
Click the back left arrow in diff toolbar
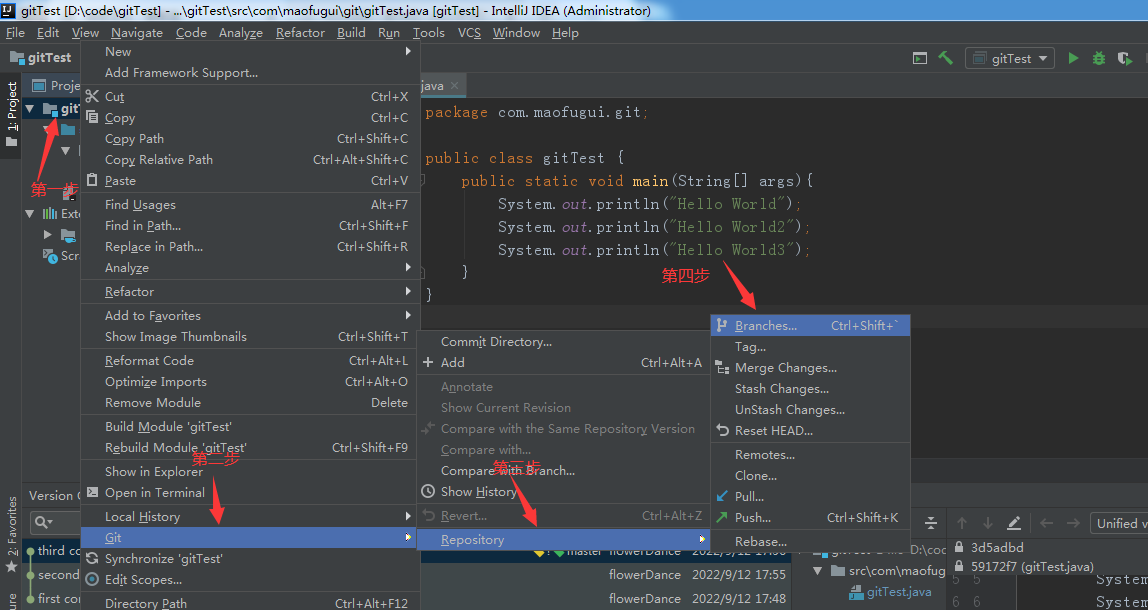tap(1046, 523)
